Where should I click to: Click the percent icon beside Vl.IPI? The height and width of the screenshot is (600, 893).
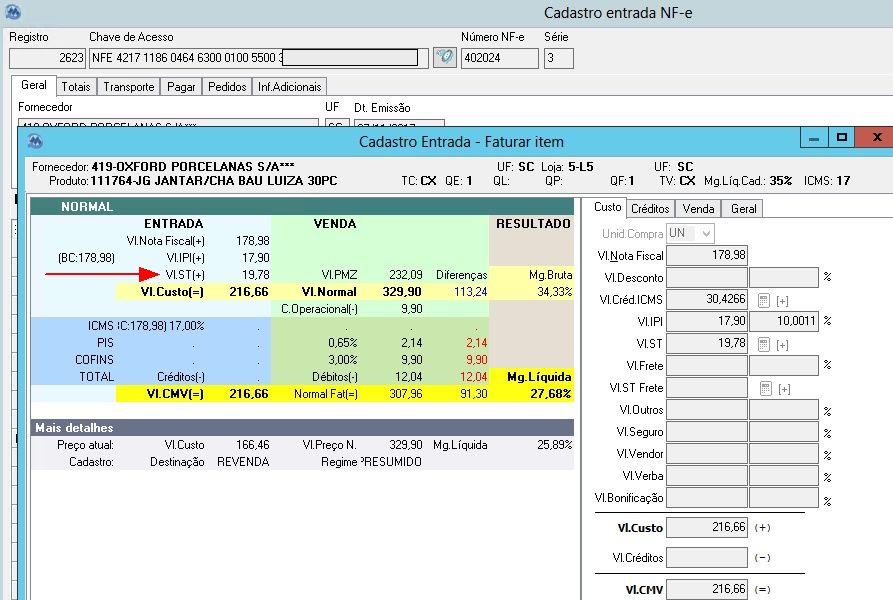point(828,321)
